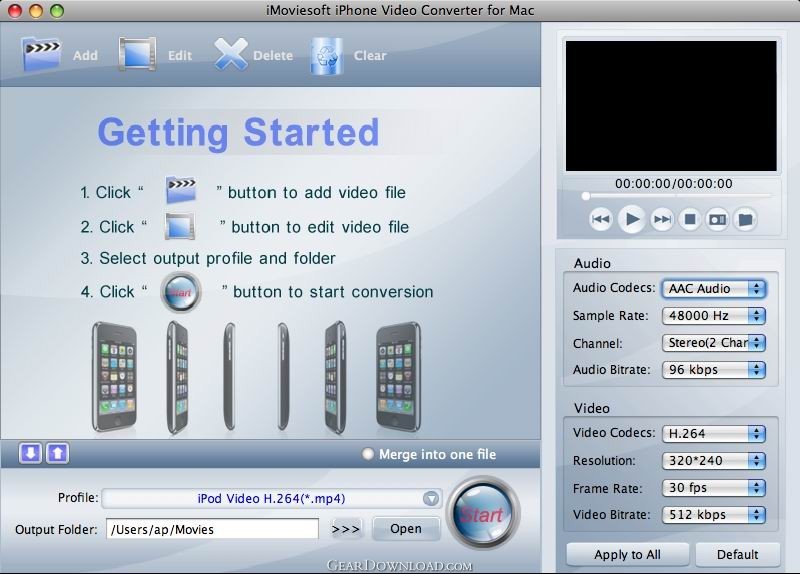Browse output folder with the >>> button
800x574 pixels.
tap(346, 529)
